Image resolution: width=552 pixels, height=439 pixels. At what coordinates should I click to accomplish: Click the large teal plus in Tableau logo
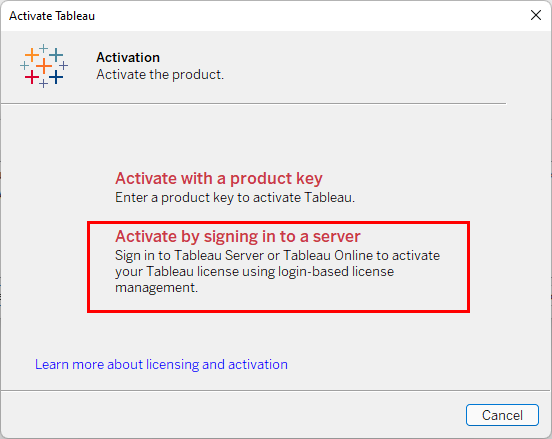[x=56, y=55]
